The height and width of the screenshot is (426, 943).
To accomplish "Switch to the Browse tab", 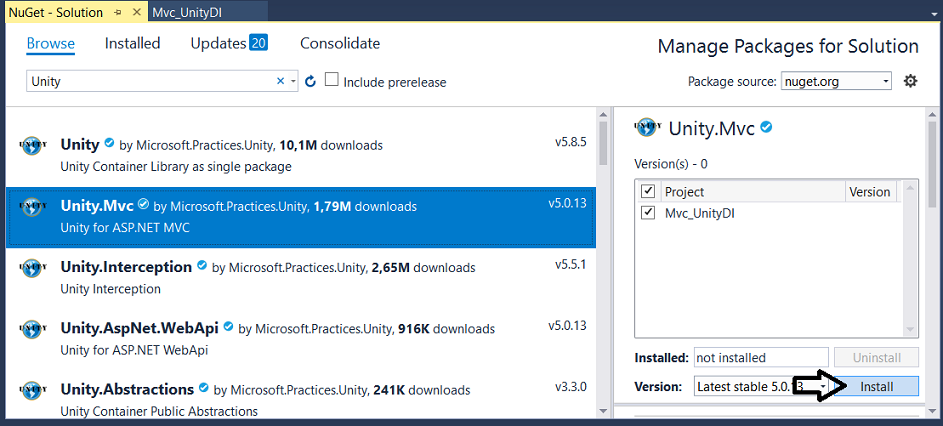I will click(51, 43).
